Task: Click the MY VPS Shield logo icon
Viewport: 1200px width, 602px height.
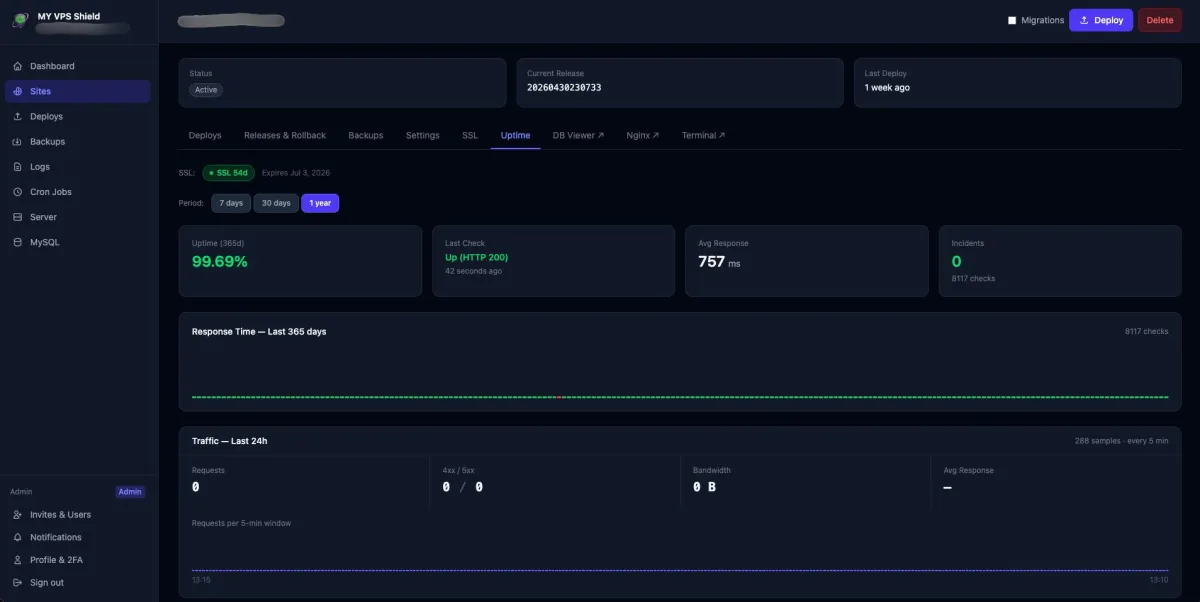Action: [x=19, y=21]
